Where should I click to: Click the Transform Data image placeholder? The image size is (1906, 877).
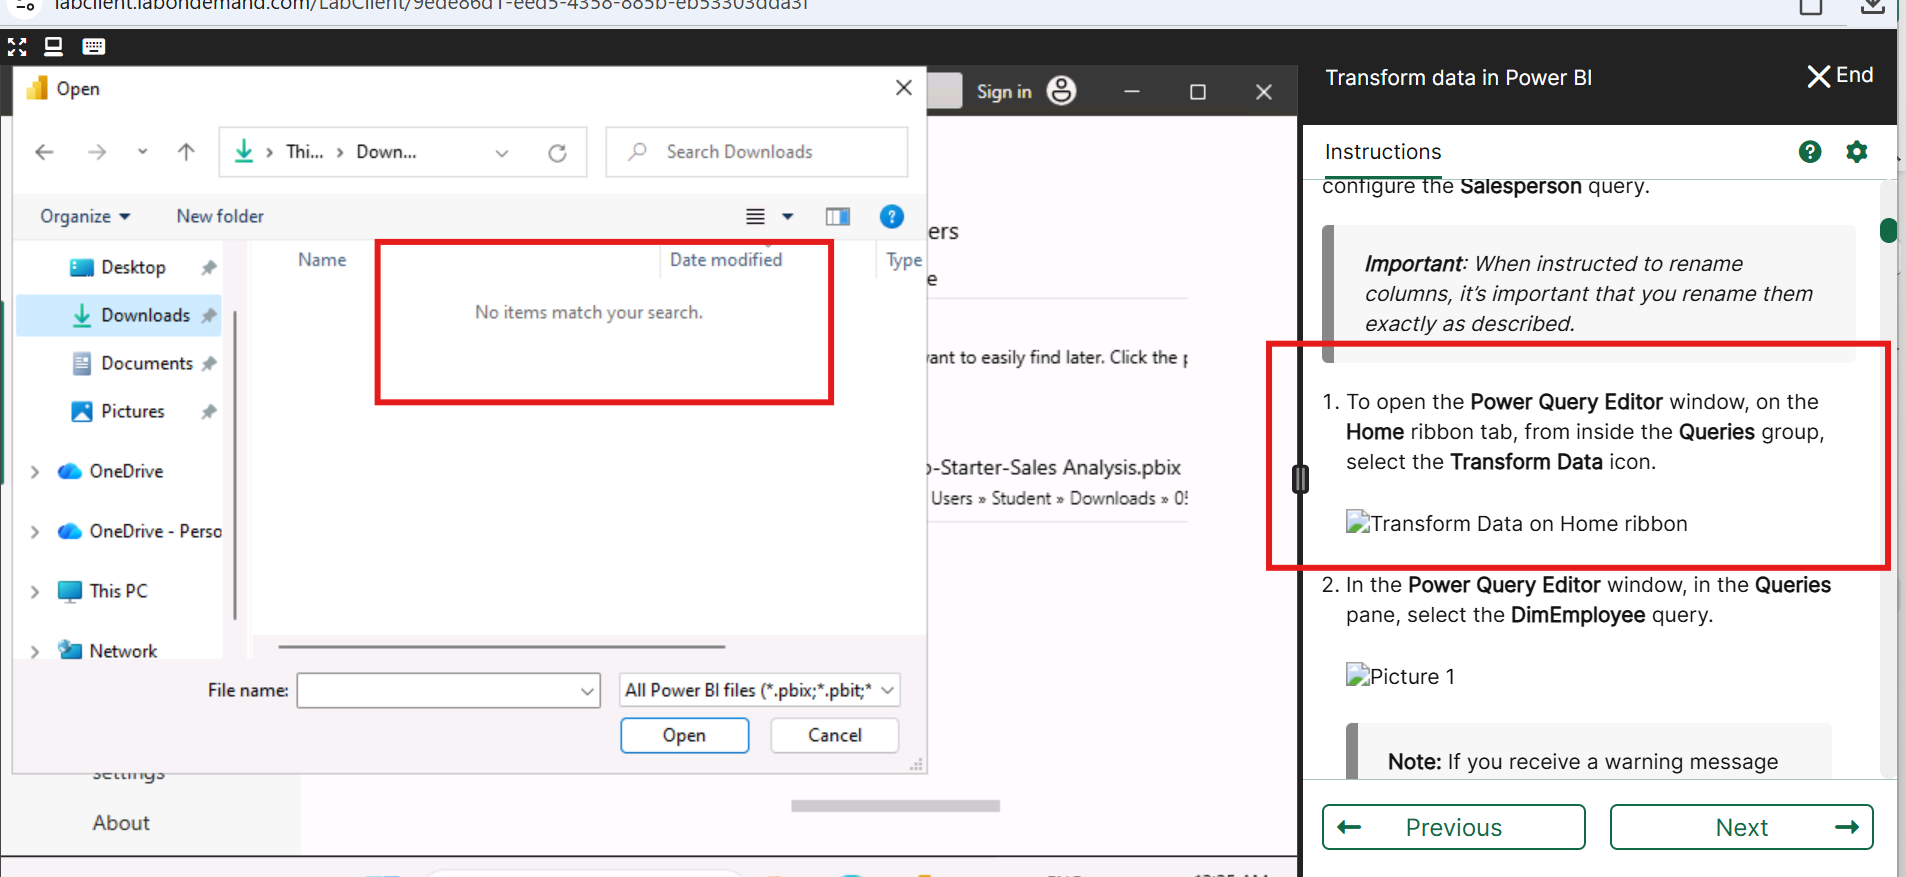click(x=1517, y=523)
